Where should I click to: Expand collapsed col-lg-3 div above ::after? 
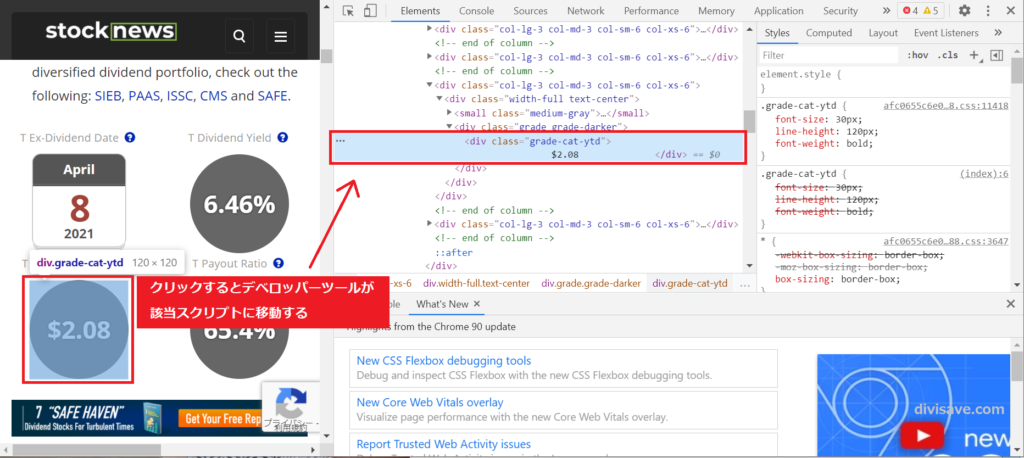(x=430, y=224)
